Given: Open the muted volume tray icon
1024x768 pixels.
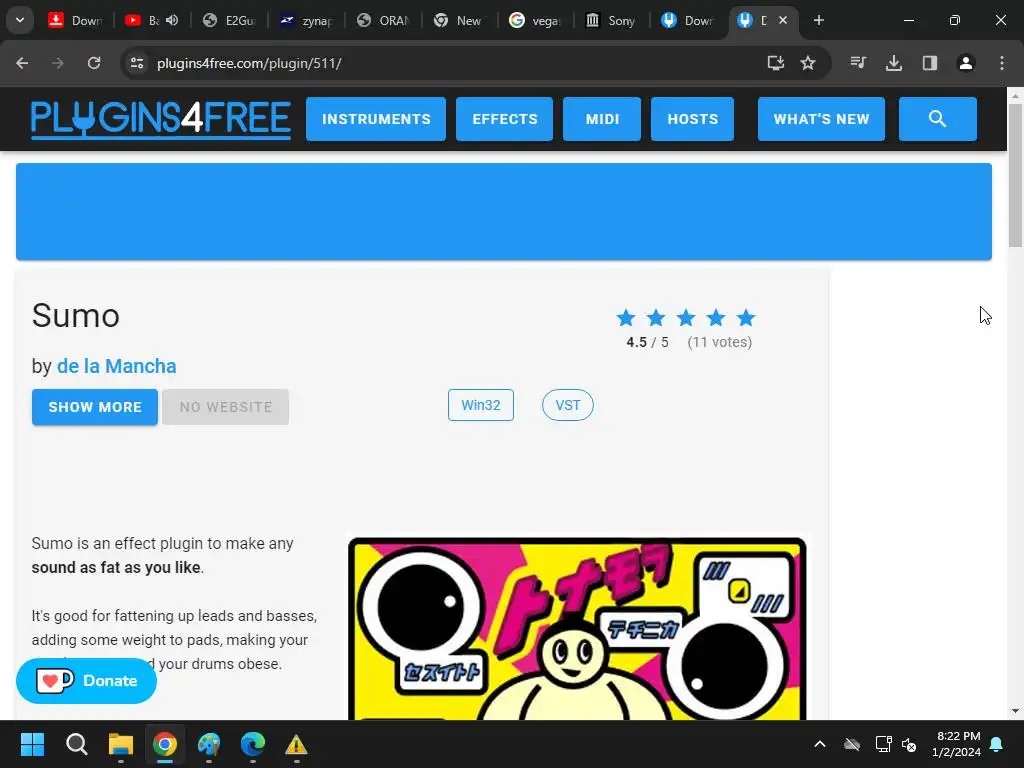Looking at the screenshot, I should pyautogui.click(x=909, y=744).
